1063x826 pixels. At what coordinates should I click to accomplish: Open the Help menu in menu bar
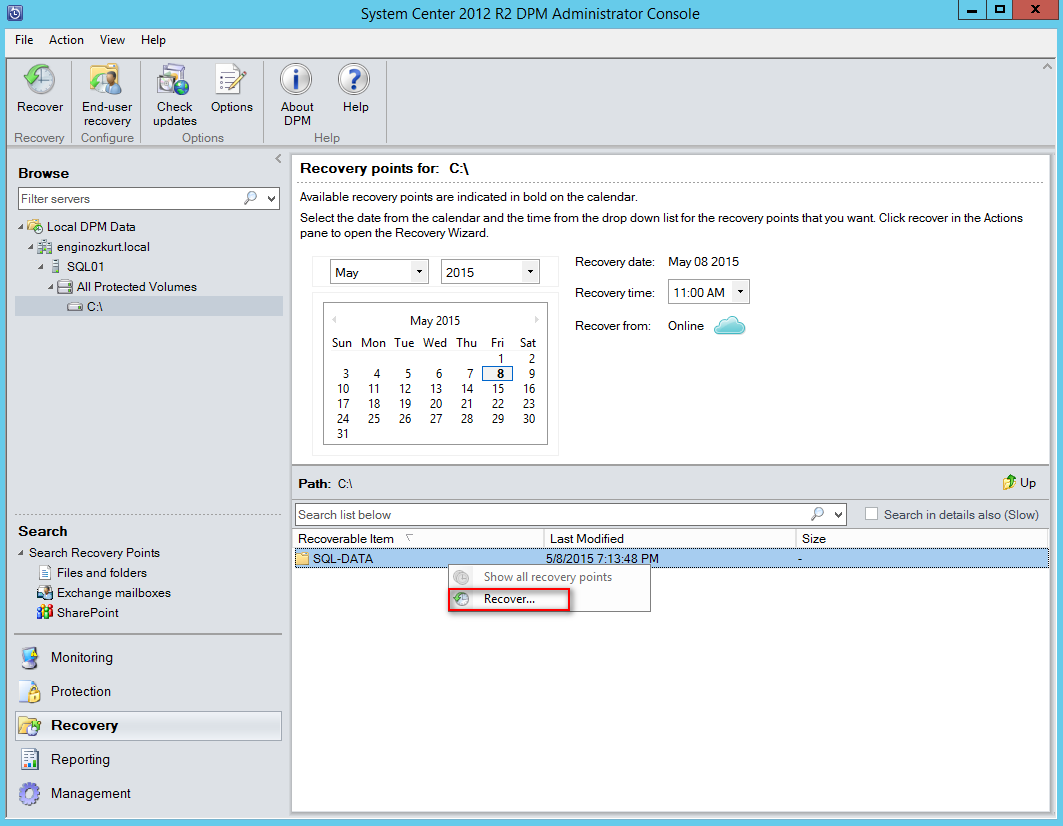click(x=153, y=40)
